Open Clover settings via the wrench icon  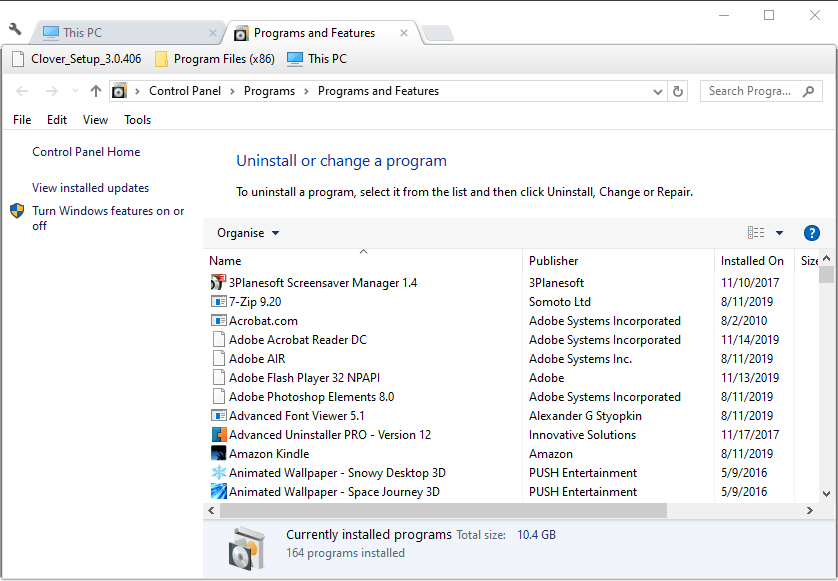coord(15,29)
